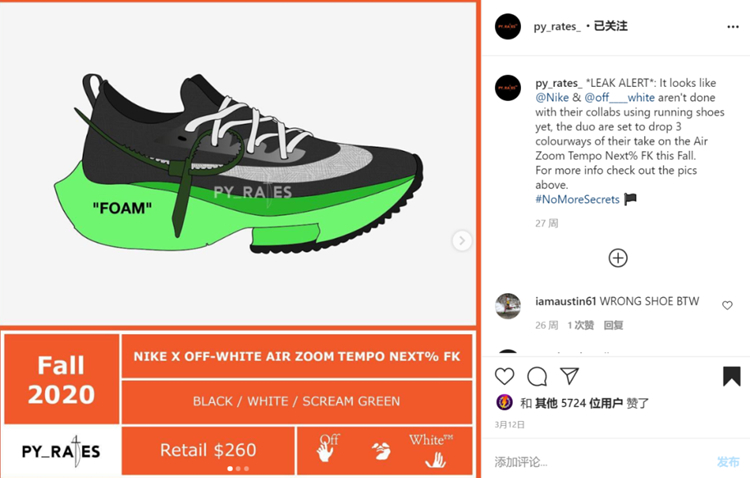This screenshot has height=478, width=750.
Task: Toggle the 已关注 following status
Action: 610,26
